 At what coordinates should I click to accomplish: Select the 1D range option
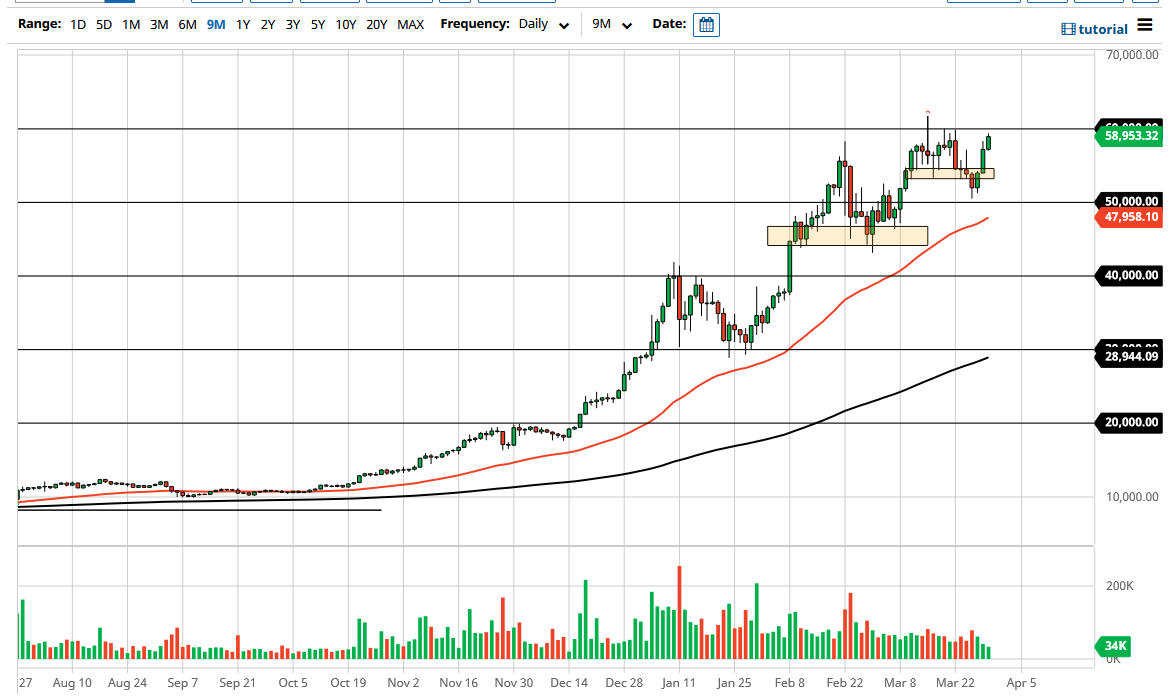click(x=78, y=24)
